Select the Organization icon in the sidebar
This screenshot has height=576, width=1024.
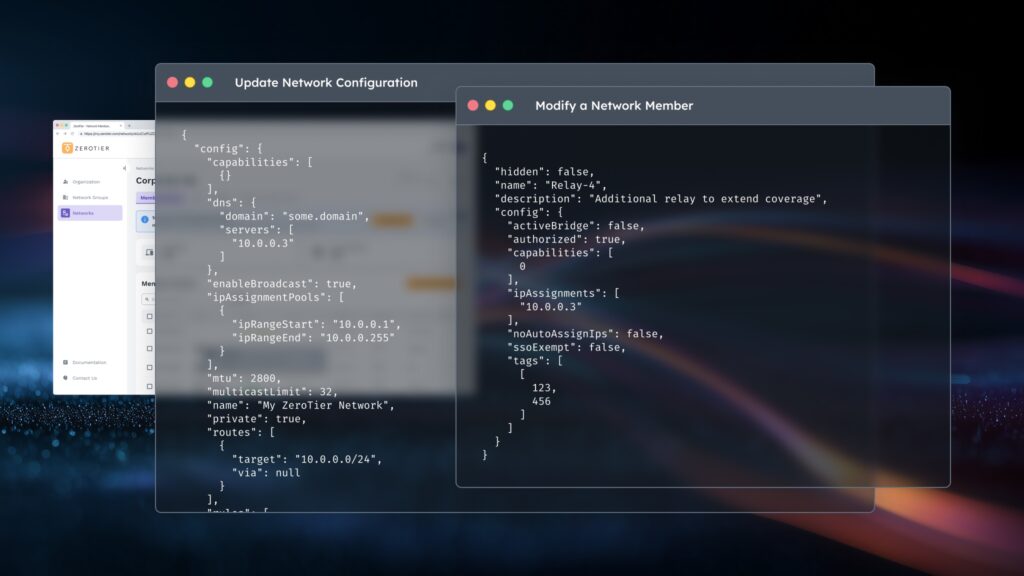[x=65, y=182]
